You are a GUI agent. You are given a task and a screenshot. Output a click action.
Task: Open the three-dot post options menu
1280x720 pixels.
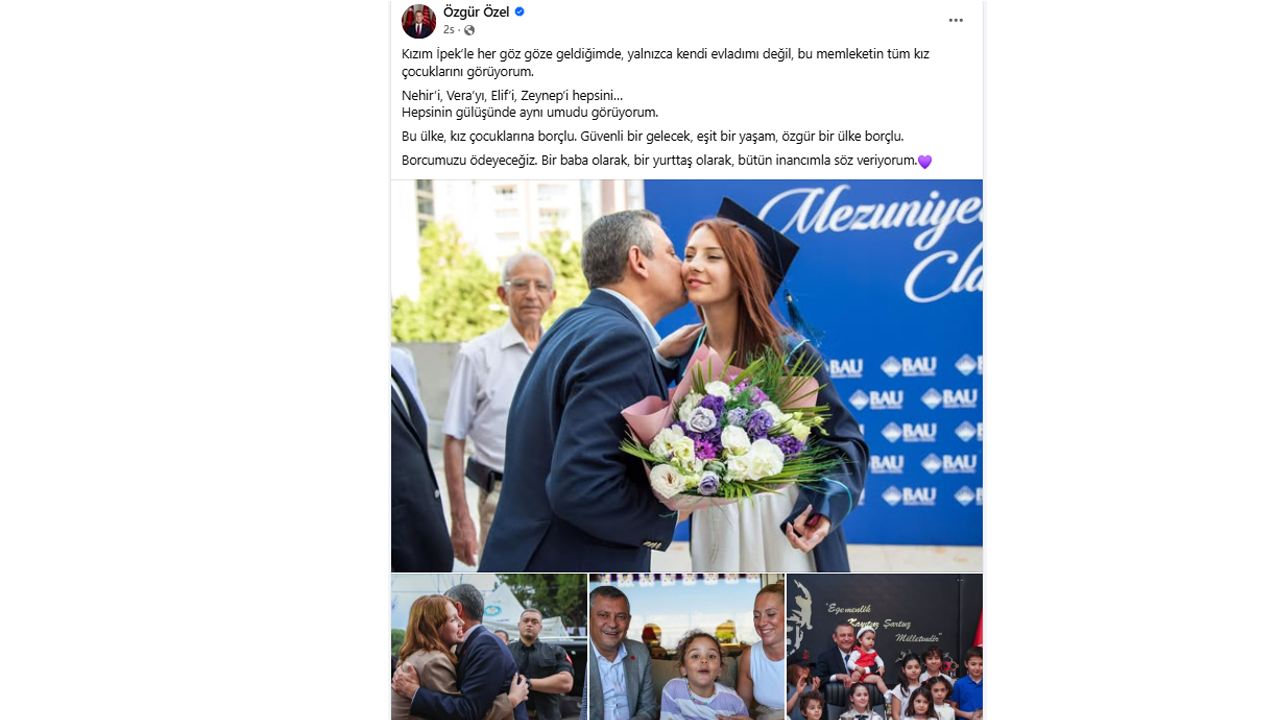click(956, 20)
